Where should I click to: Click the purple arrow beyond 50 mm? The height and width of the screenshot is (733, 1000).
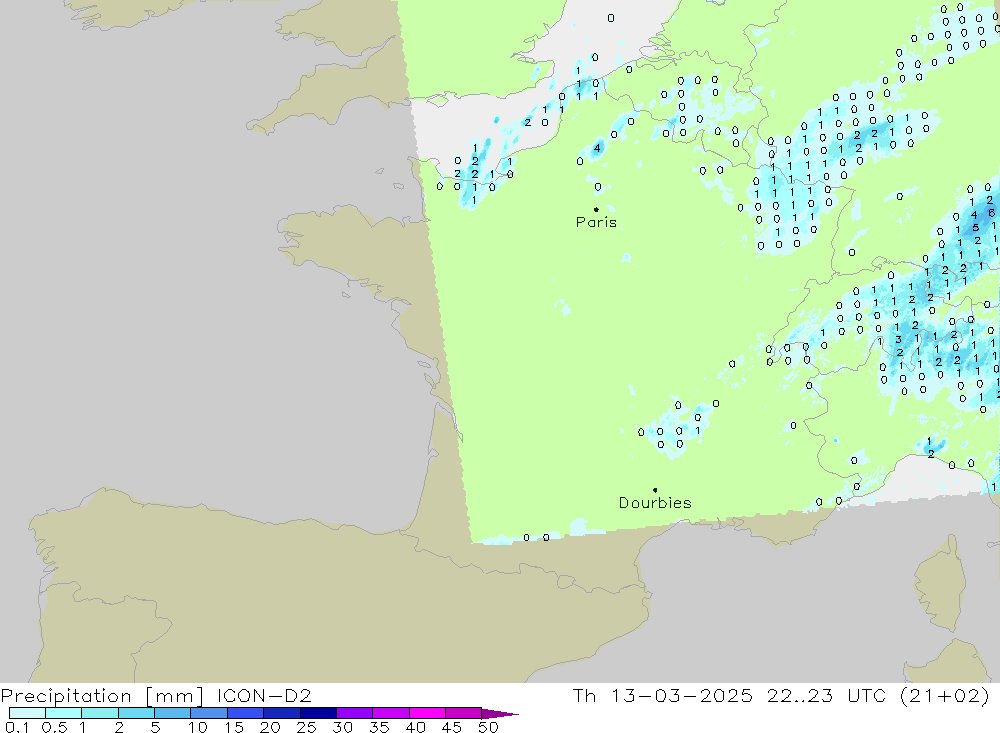[500, 713]
